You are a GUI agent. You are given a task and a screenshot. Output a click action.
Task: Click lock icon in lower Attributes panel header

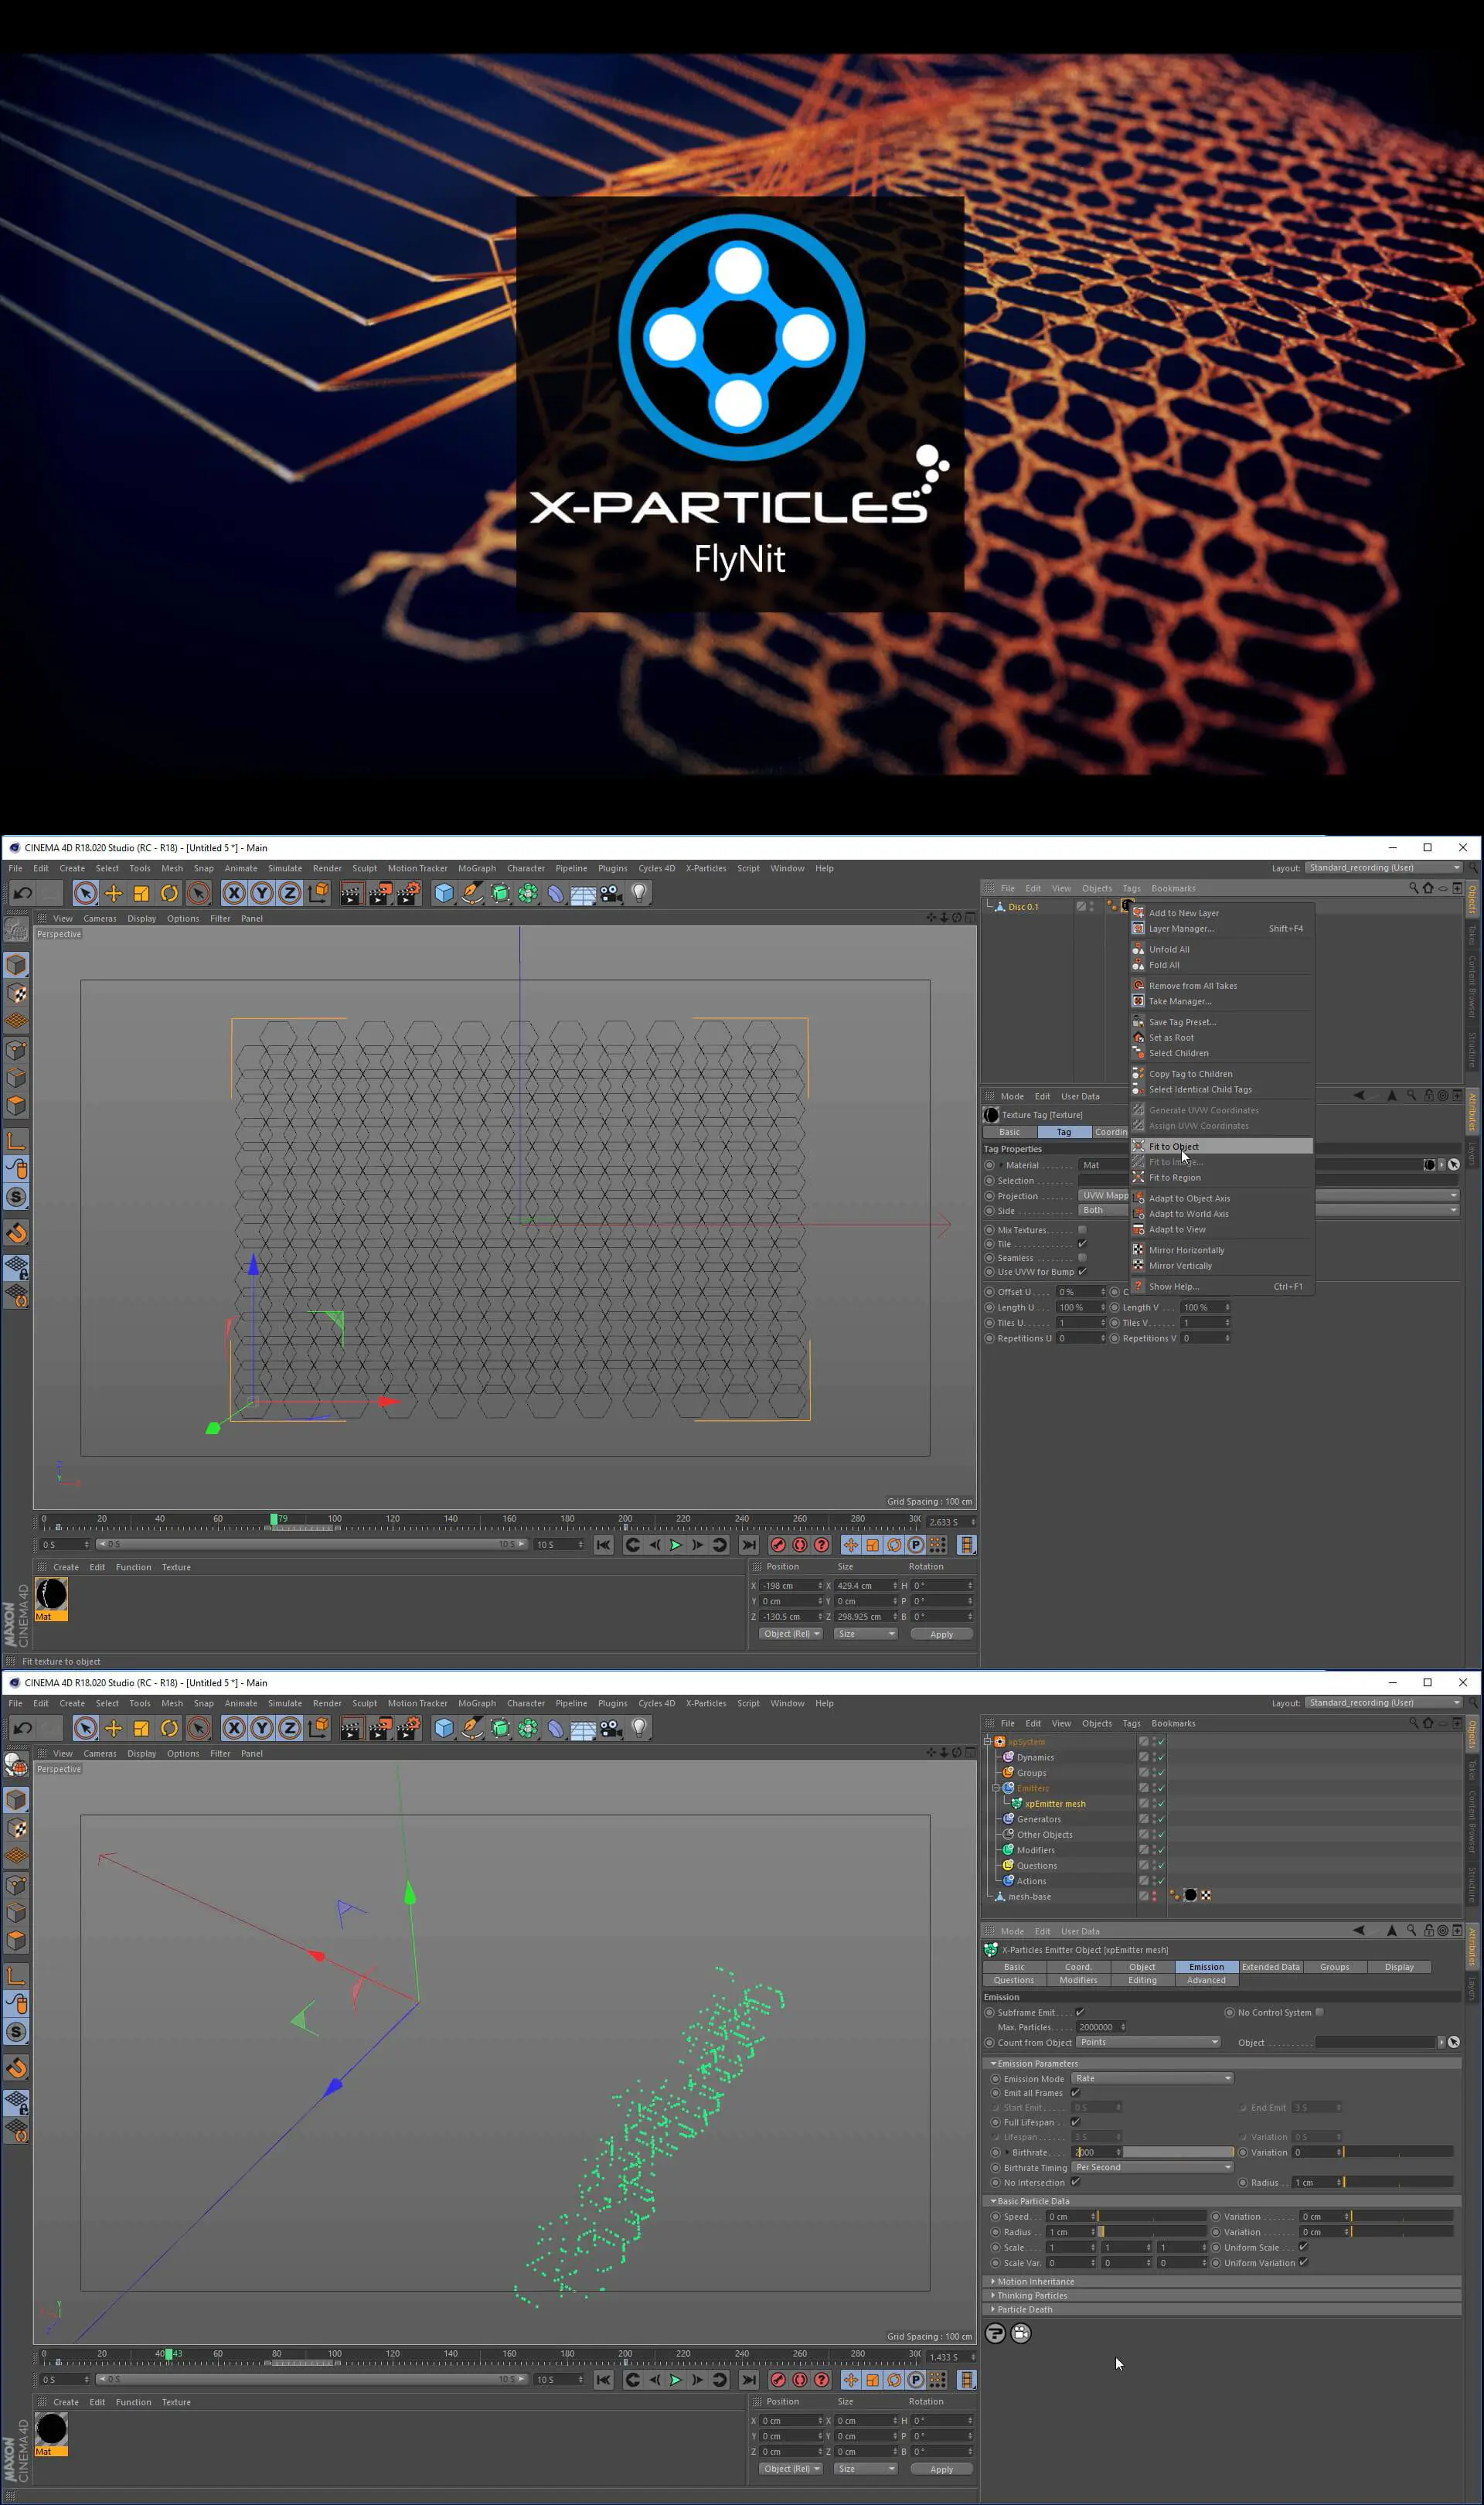(x=1428, y=1931)
